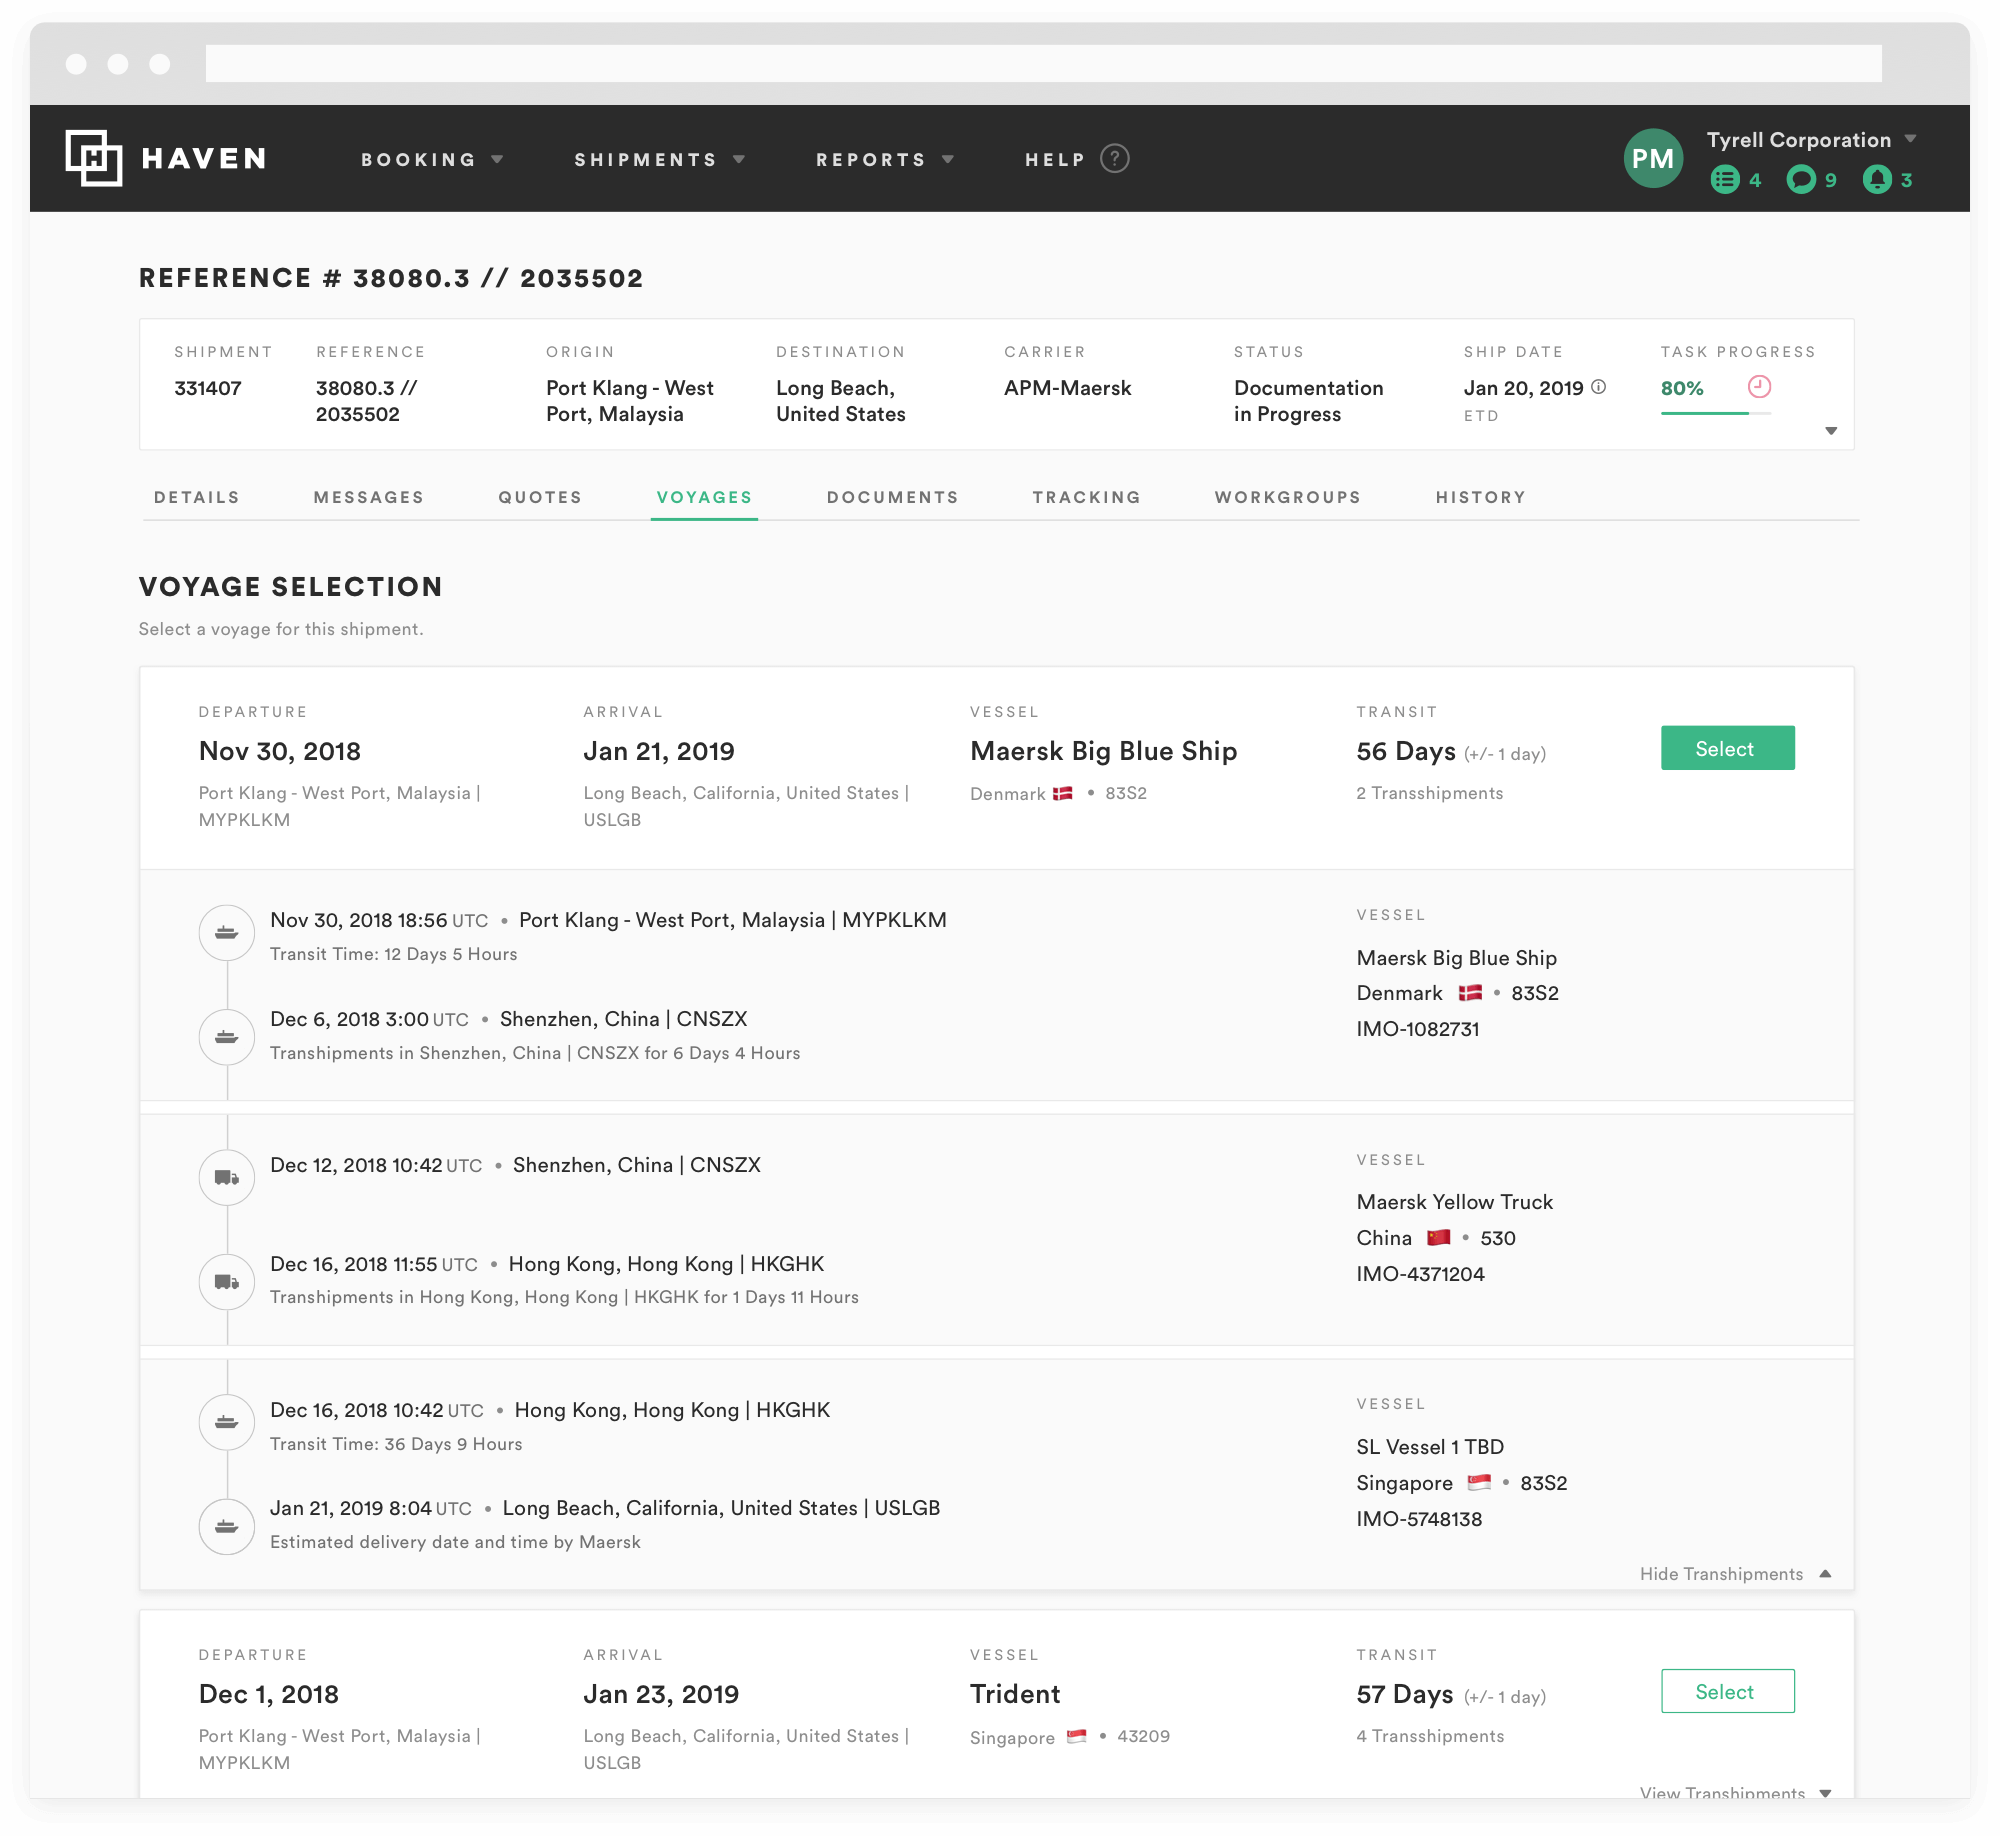Viewport: 2000px width, 1836px height.
Task: Open the tasks list icon showing 4
Action: coord(1725,180)
